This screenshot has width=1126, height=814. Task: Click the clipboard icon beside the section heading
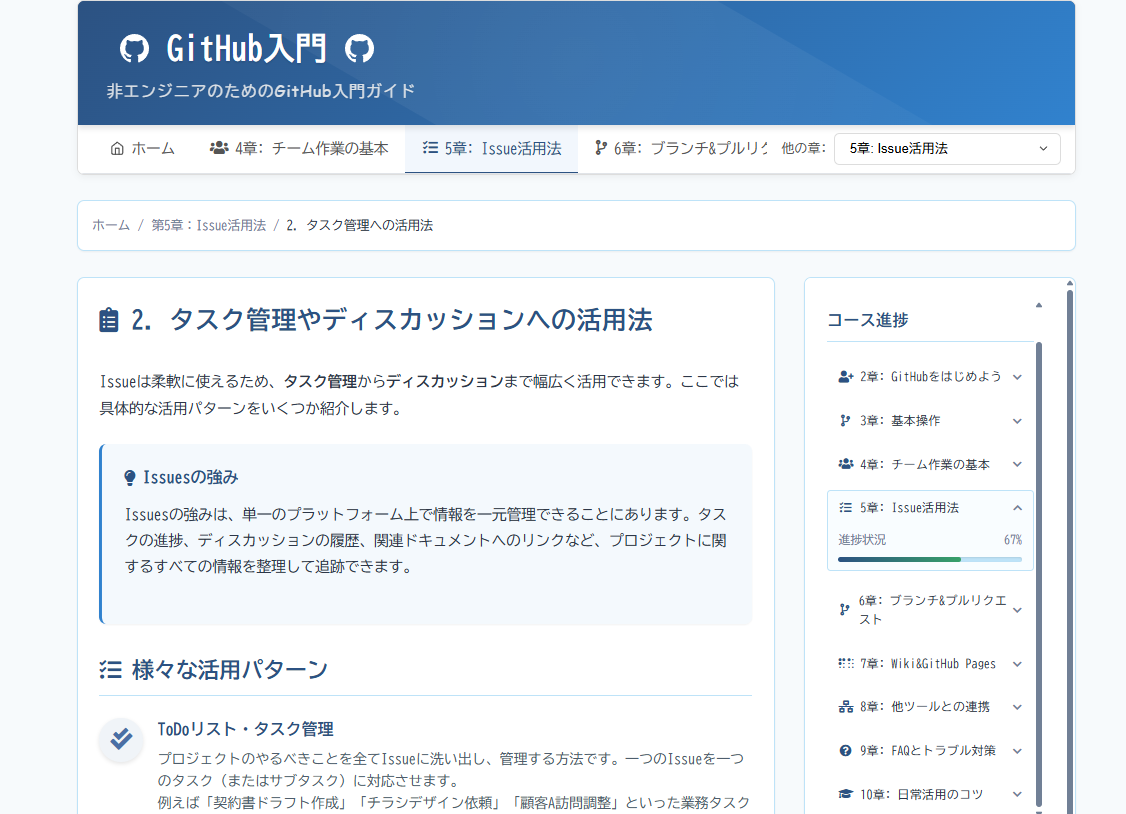point(108,320)
